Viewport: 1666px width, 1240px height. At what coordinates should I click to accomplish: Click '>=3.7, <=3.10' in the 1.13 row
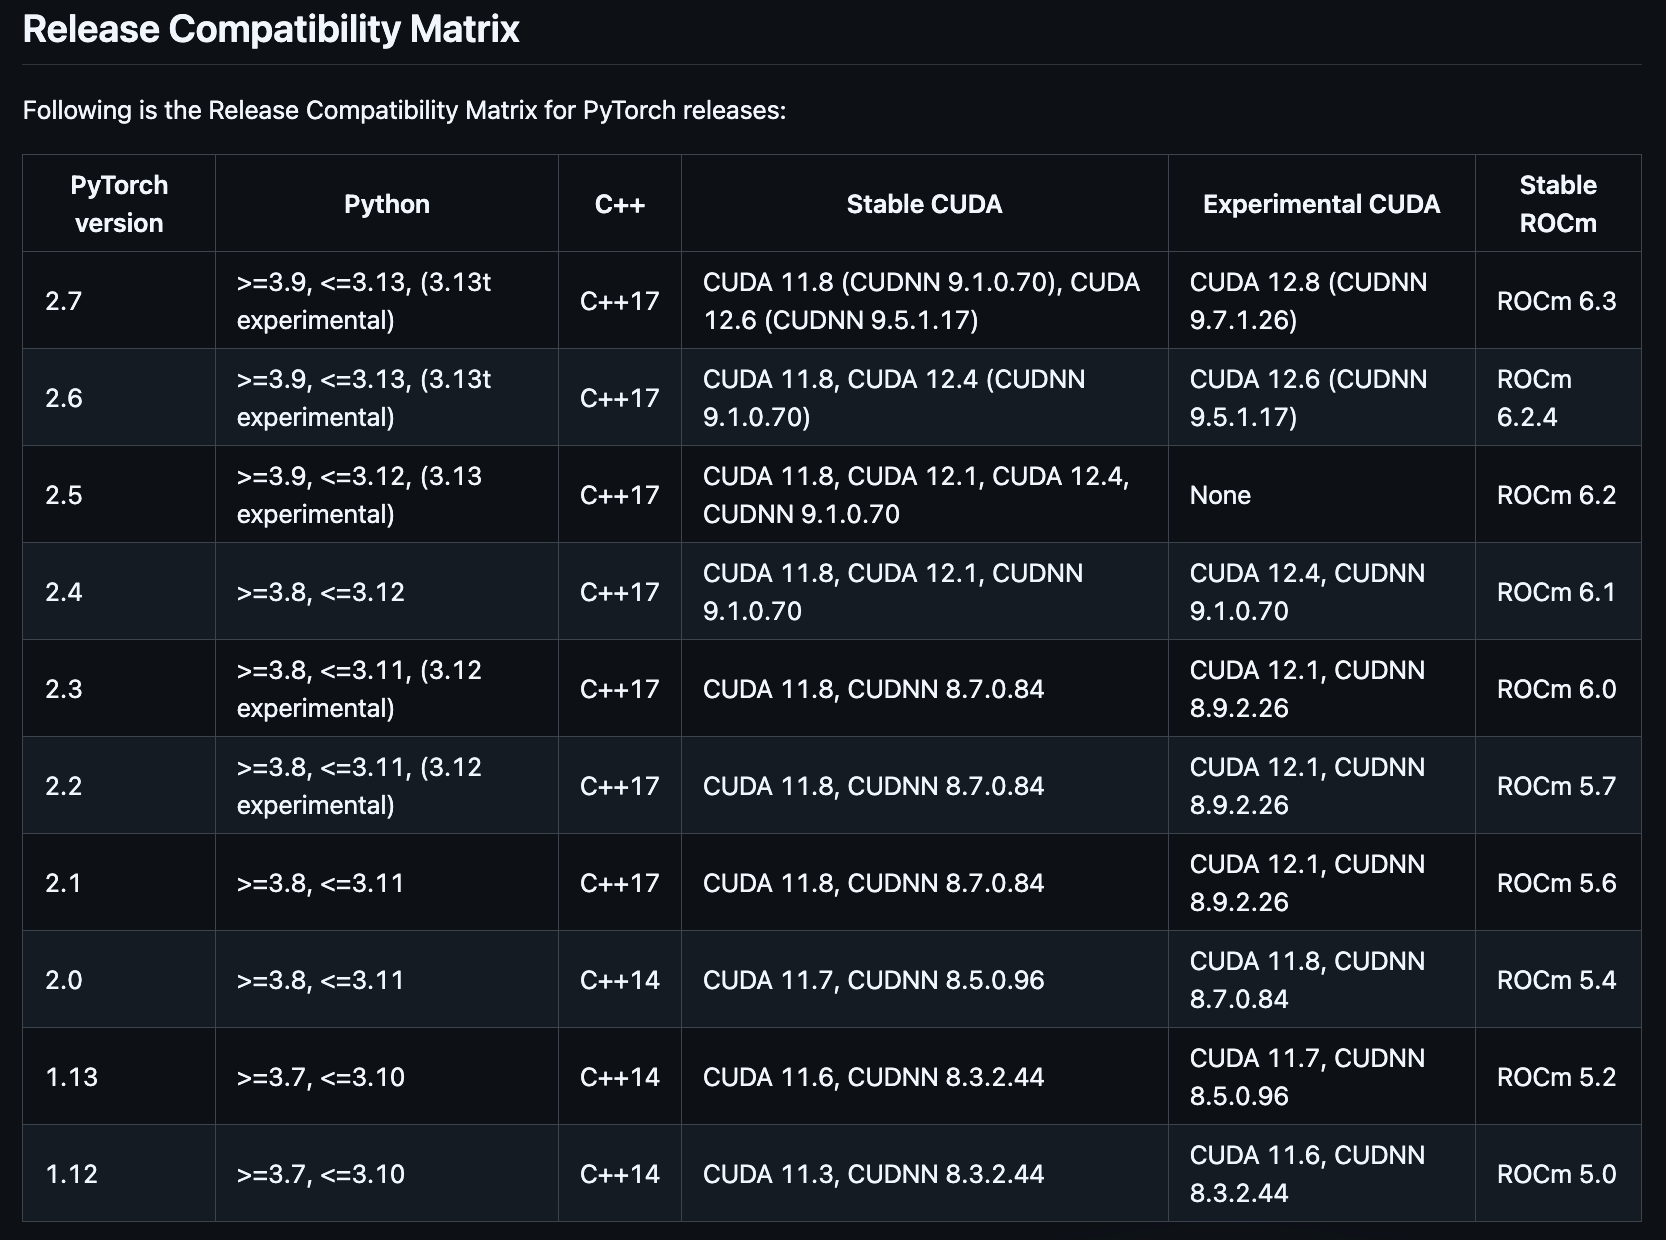pos(387,1077)
